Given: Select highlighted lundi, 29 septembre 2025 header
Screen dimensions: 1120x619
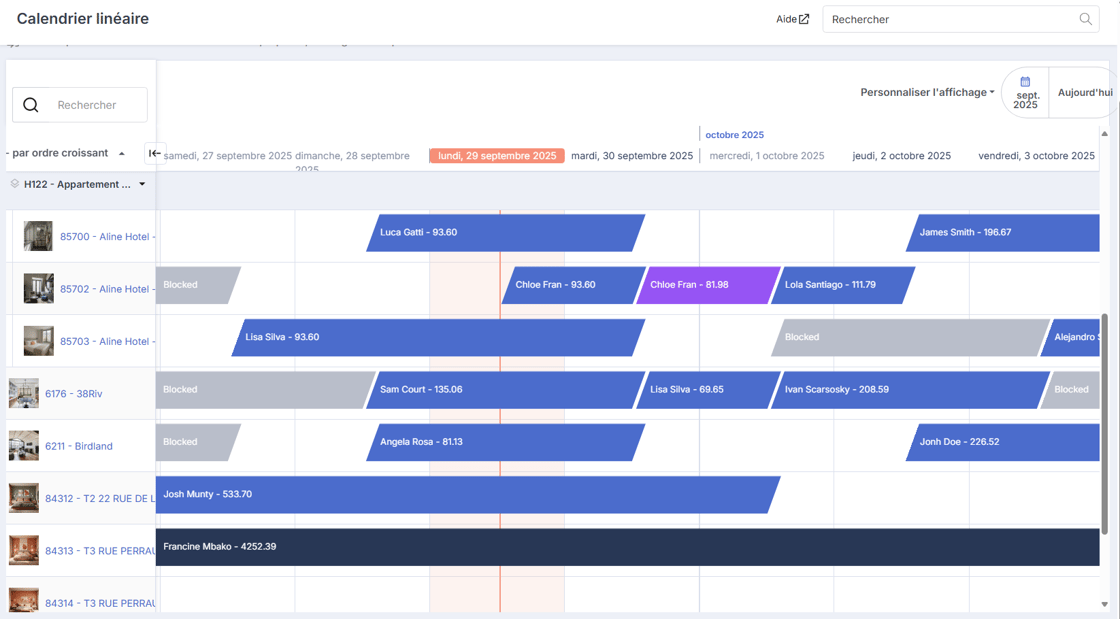Looking at the screenshot, I should pos(497,156).
